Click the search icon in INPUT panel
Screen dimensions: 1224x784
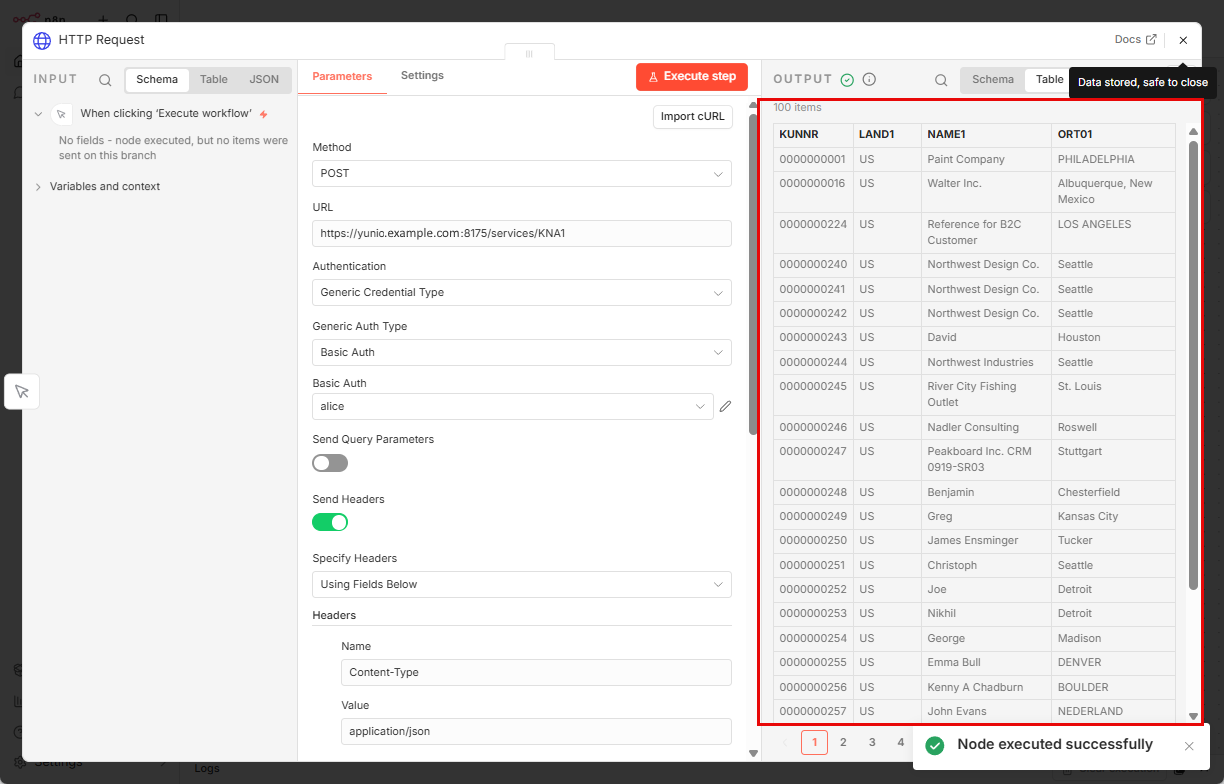pos(105,80)
